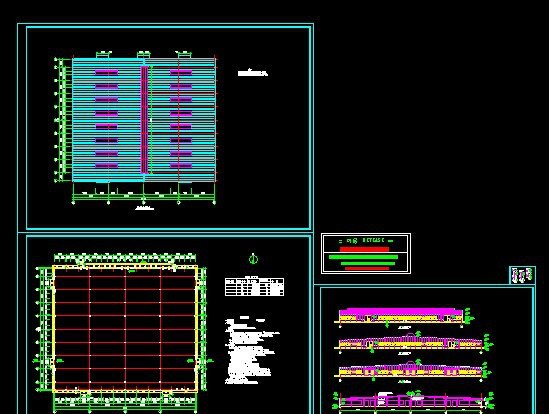Select the third elevation drawing from the top

pos(412,371)
